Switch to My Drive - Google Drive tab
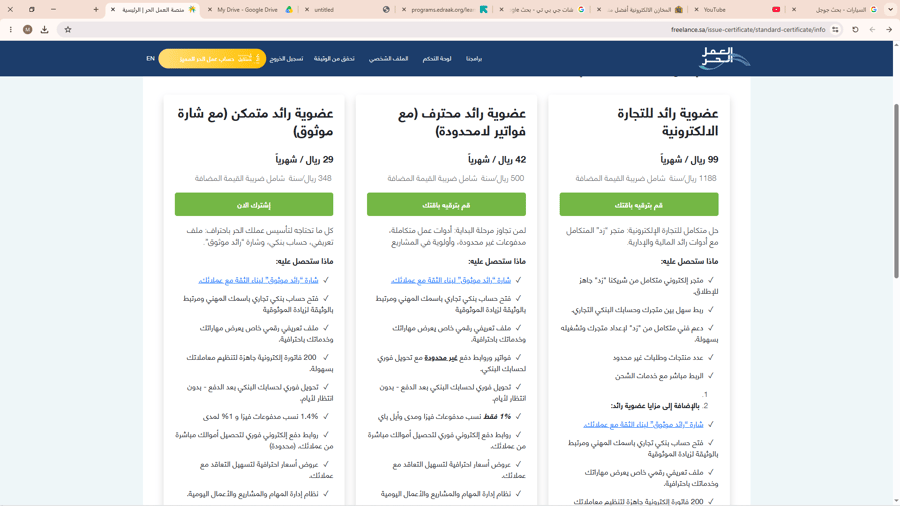The width and height of the screenshot is (900, 506). tap(251, 9)
